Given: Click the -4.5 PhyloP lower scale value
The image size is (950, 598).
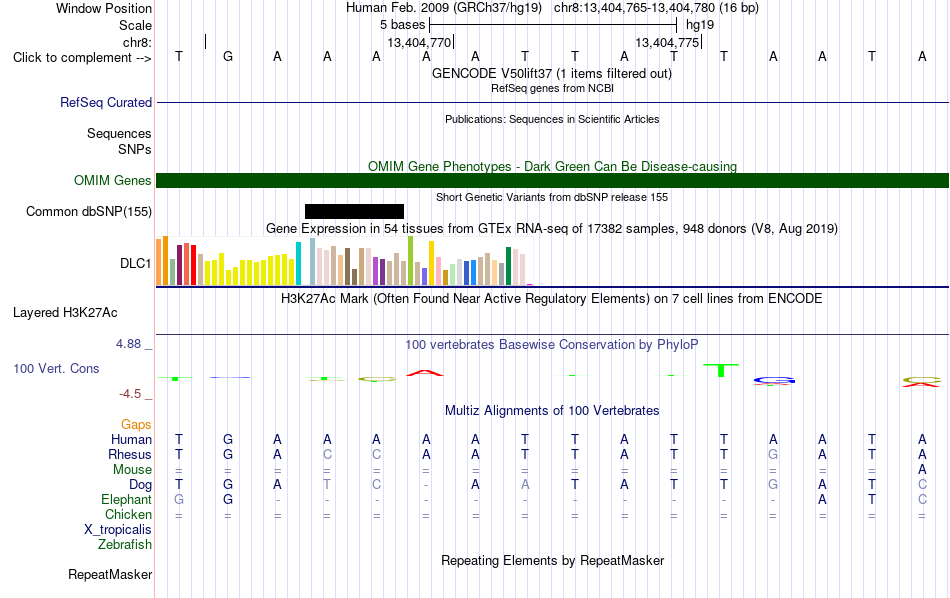Looking at the screenshot, I should (x=130, y=394).
